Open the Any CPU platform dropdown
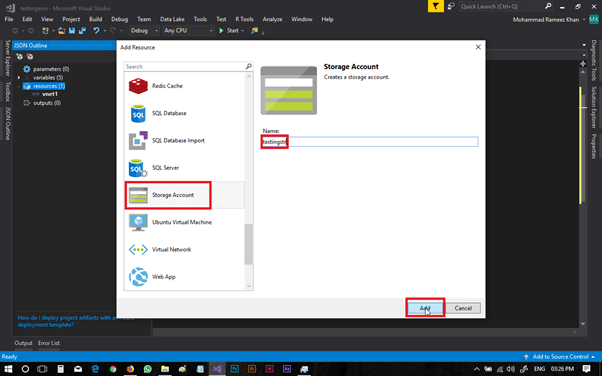This screenshot has width=602, height=376. tap(188, 31)
